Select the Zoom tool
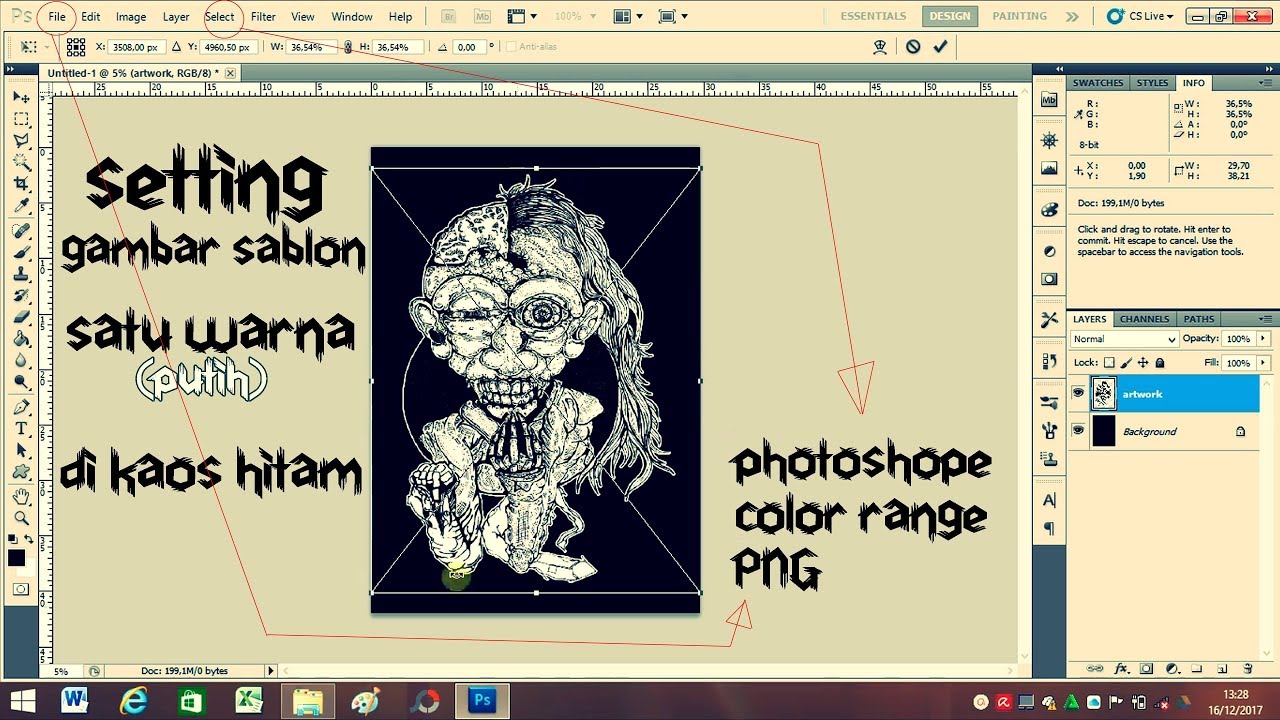The image size is (1280, 720). [x=21, y=518]
